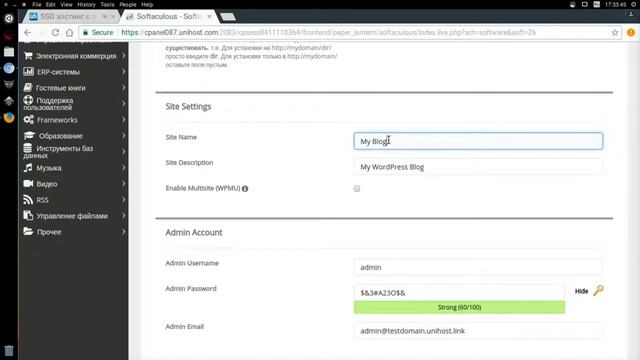Select the ERP-системы chart icon
This screenshot has width=640, height=360.
pos(28,71)
